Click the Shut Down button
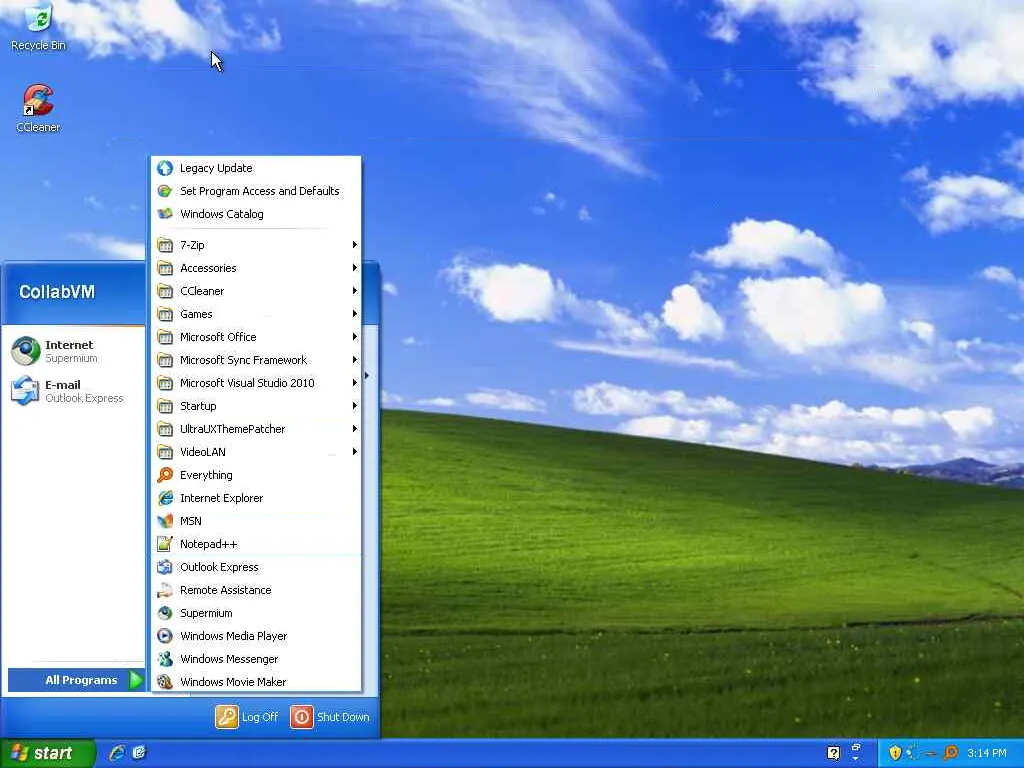This screenshot has height=768, width=1024. click(x=330, y=716)
